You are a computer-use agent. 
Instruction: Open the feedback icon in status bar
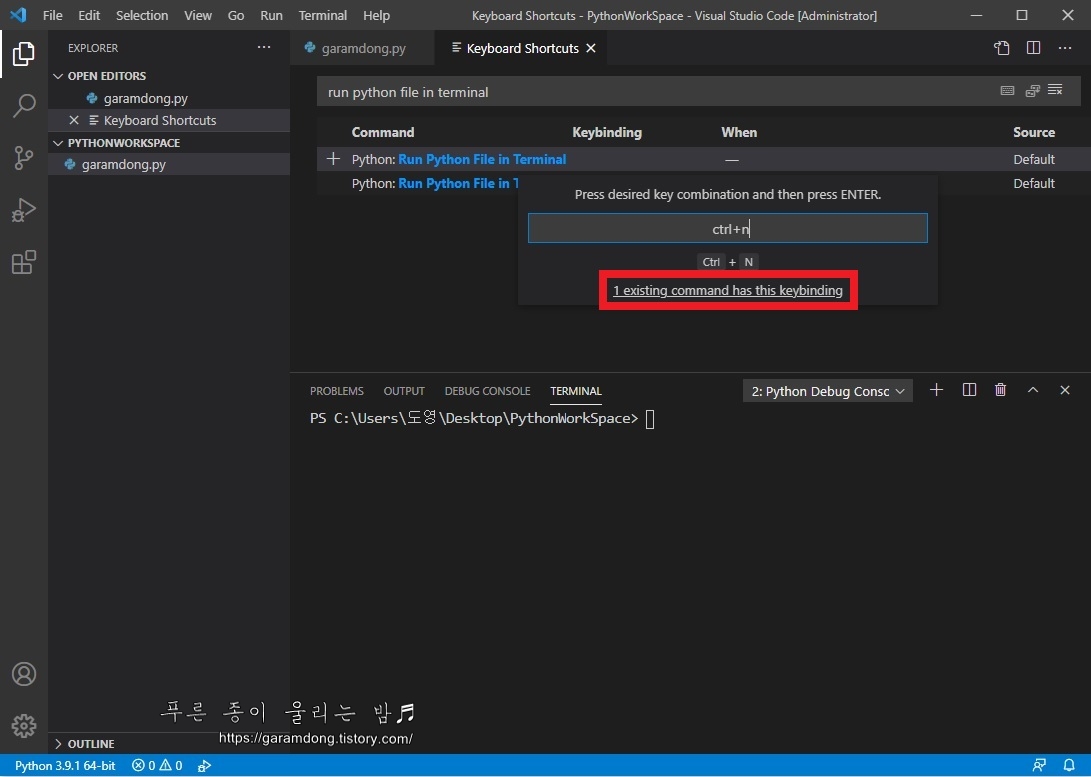coord(1040,766)
